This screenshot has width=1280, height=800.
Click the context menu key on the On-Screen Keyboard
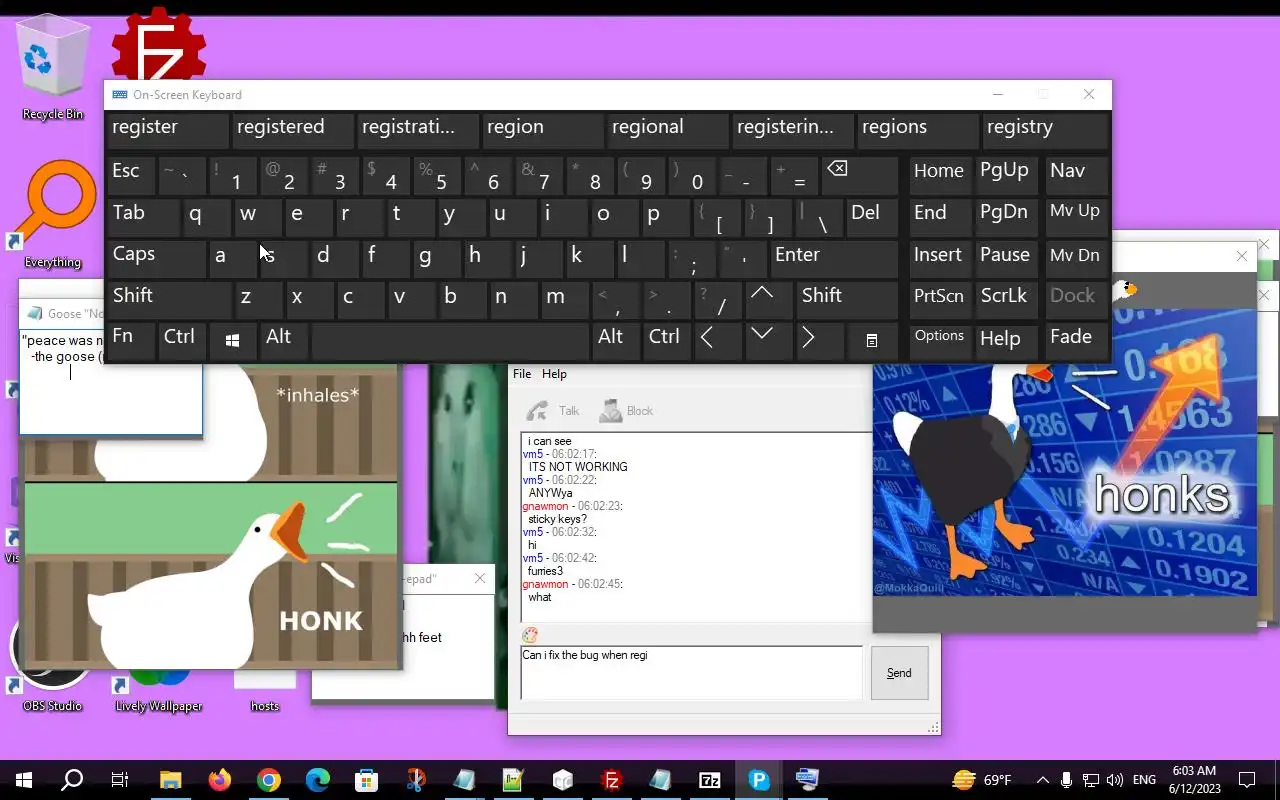(871, 340)
